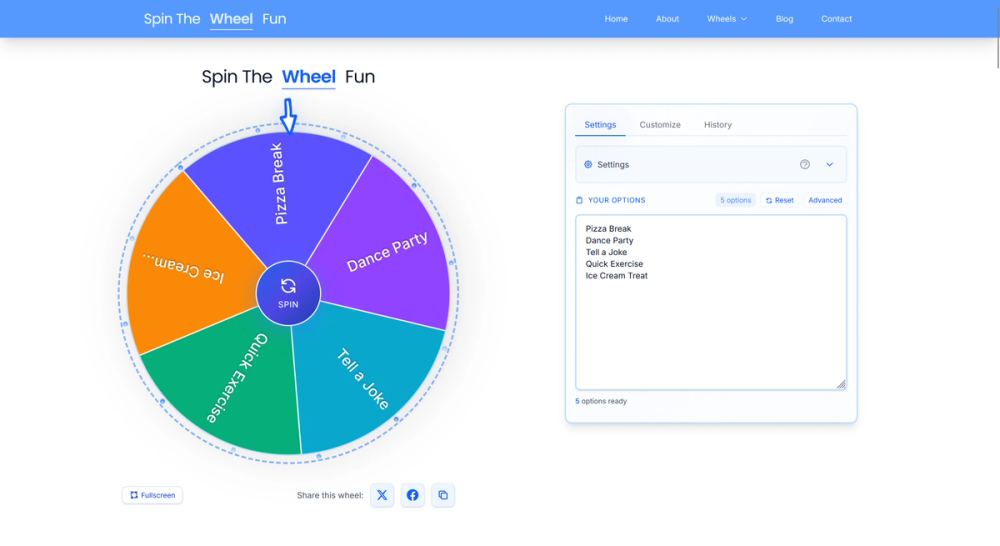Click the options text area
1000x546 pixels.
[x=711, y=302]
